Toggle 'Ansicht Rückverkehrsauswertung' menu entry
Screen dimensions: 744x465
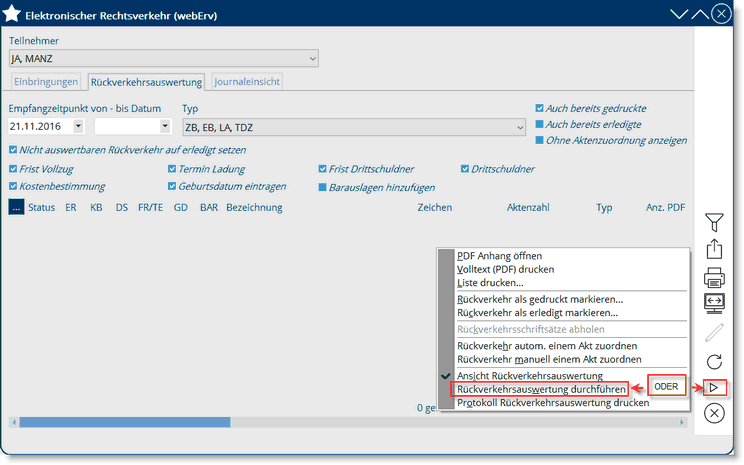click(x=530, y=376)
